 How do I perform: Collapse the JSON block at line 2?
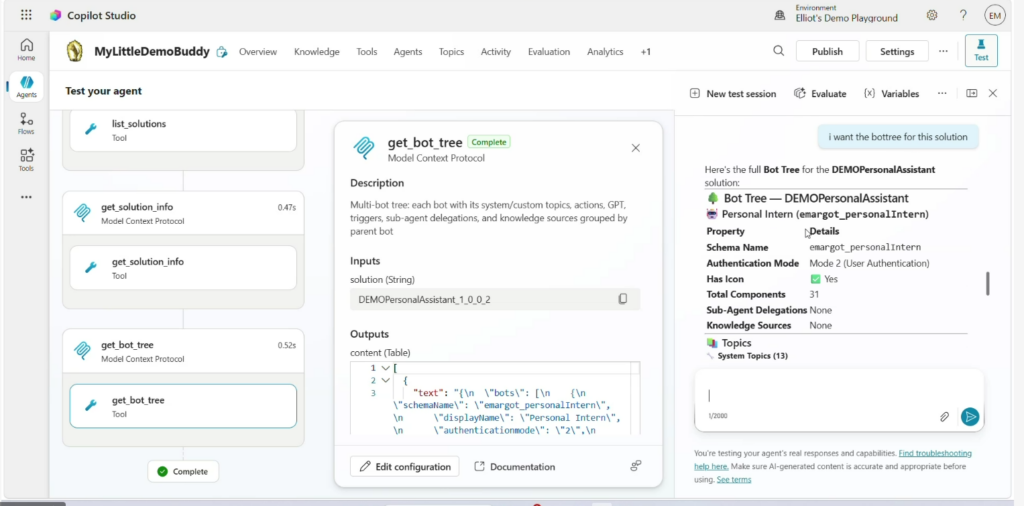[x=385, y=380]
